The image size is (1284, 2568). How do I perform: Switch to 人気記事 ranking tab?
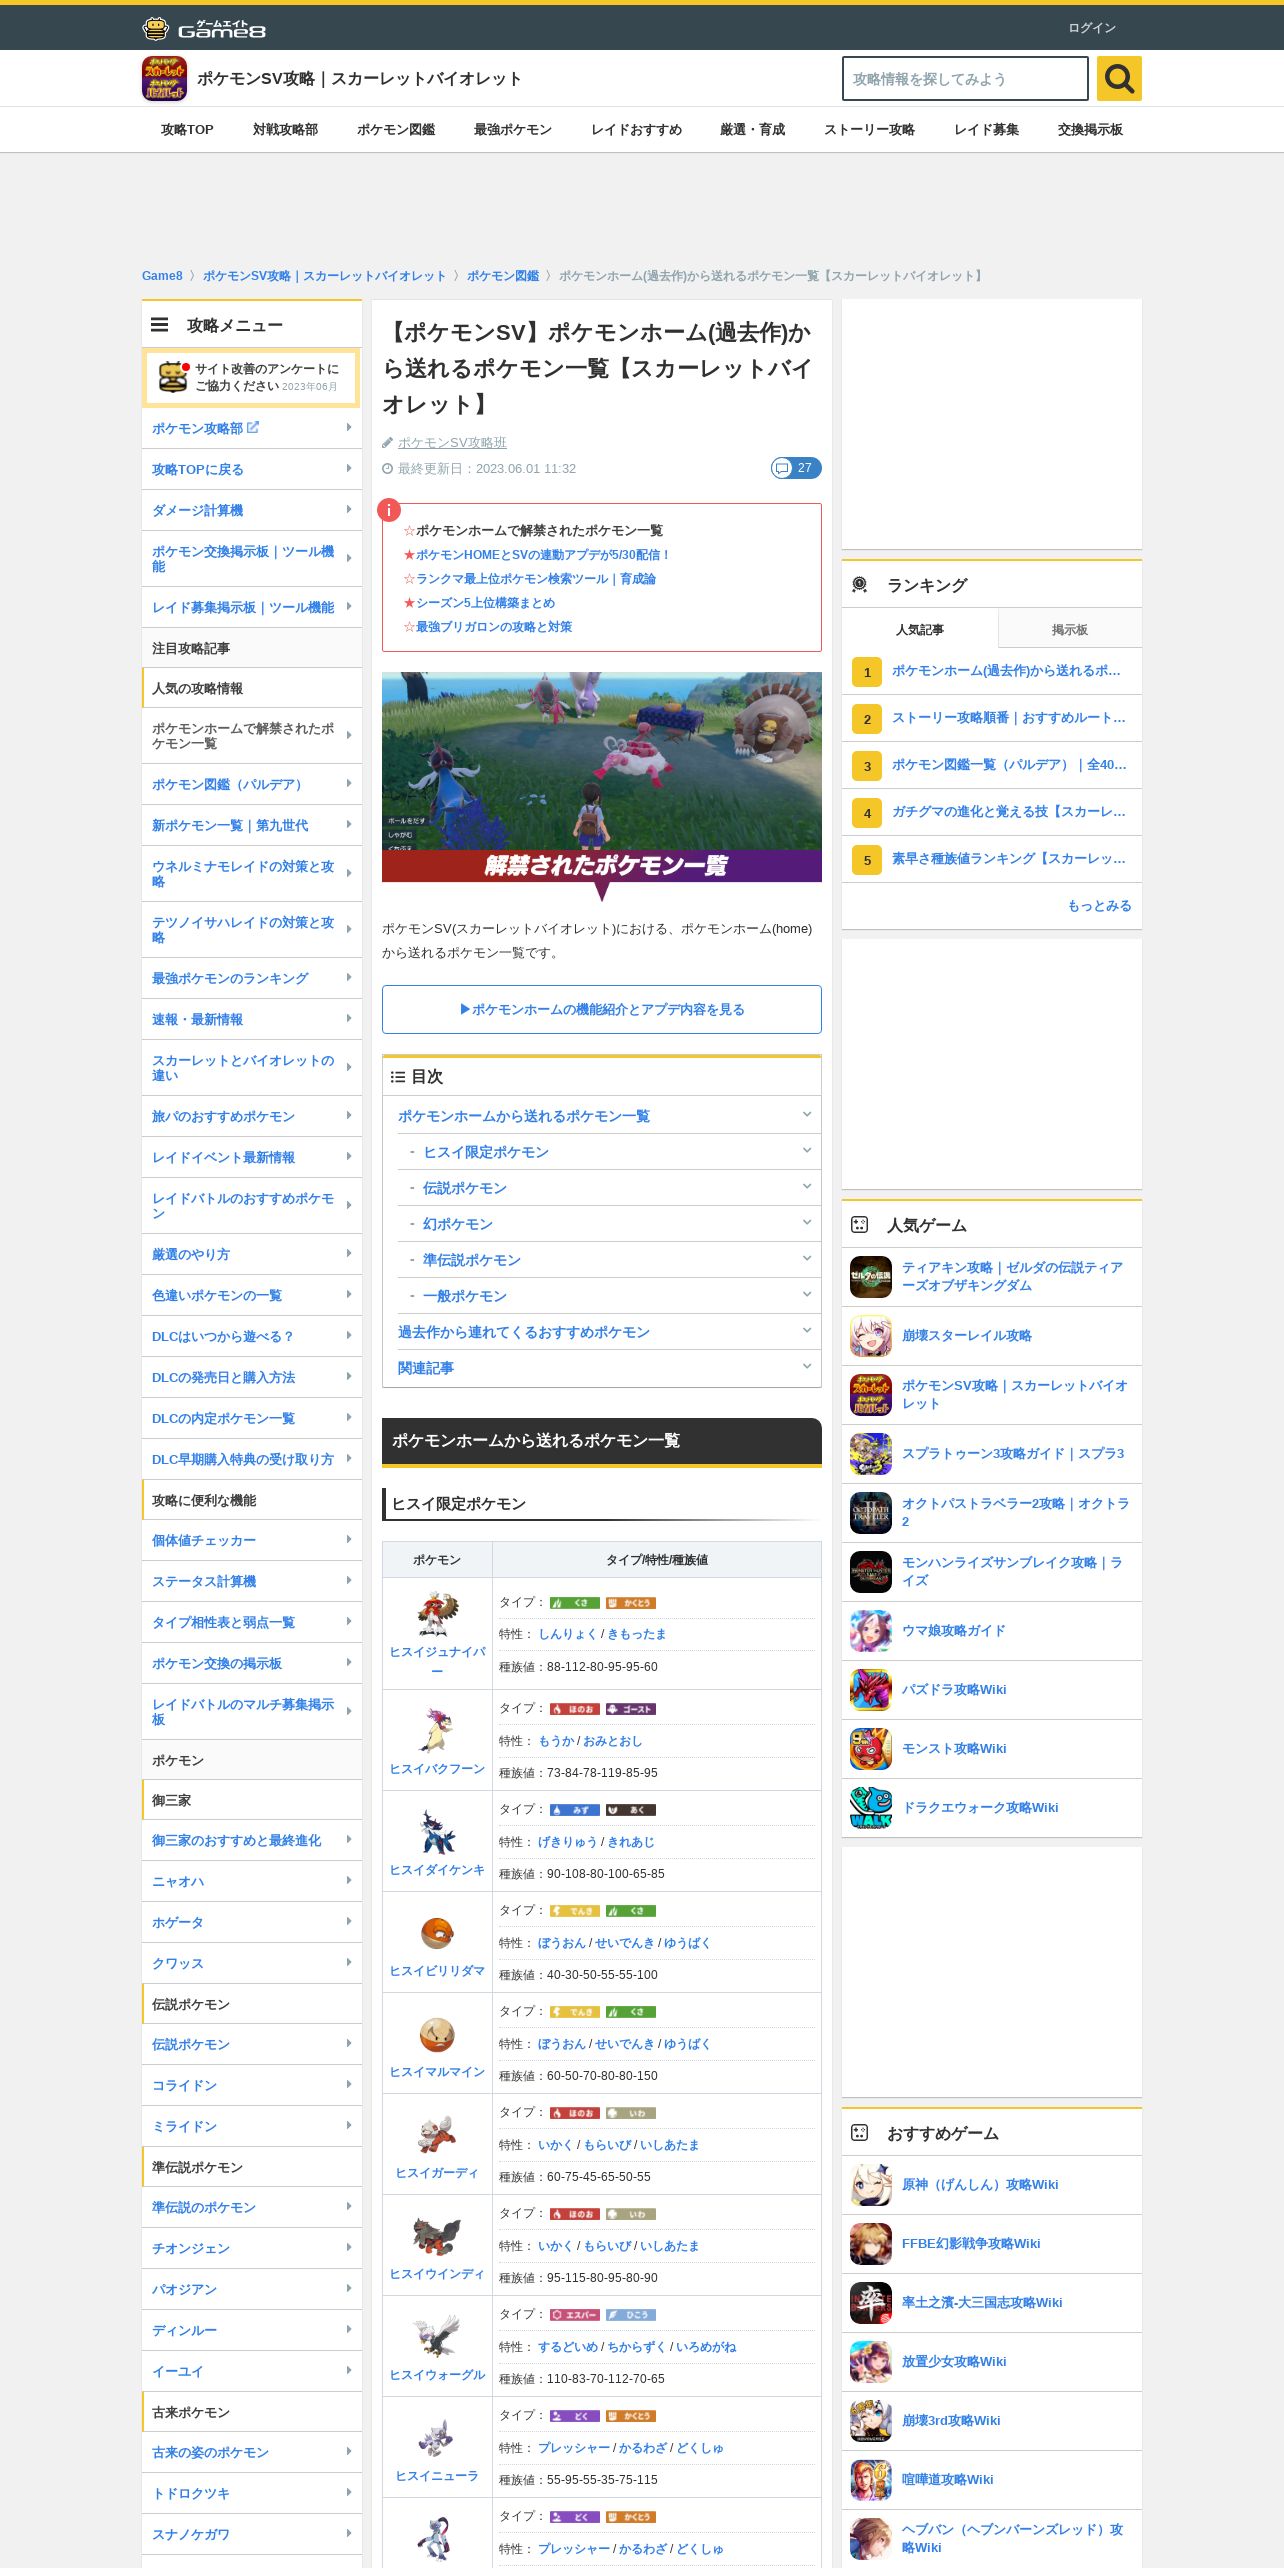[x=919, y=629]
